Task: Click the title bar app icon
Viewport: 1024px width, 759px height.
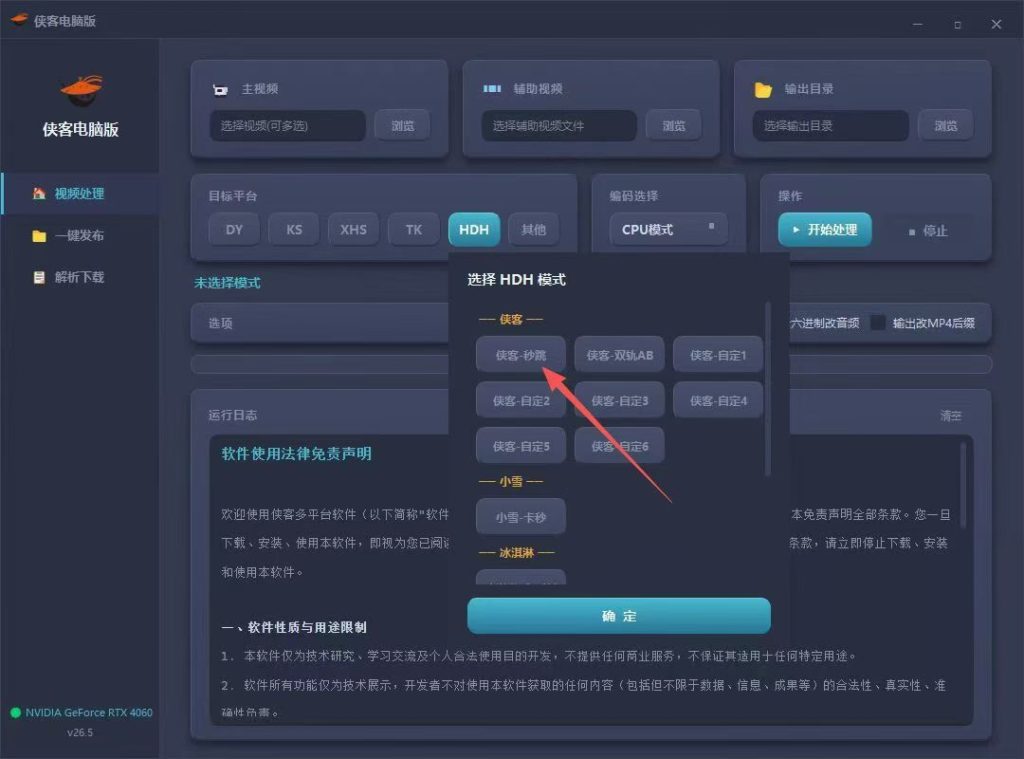Action: [19, 20]
